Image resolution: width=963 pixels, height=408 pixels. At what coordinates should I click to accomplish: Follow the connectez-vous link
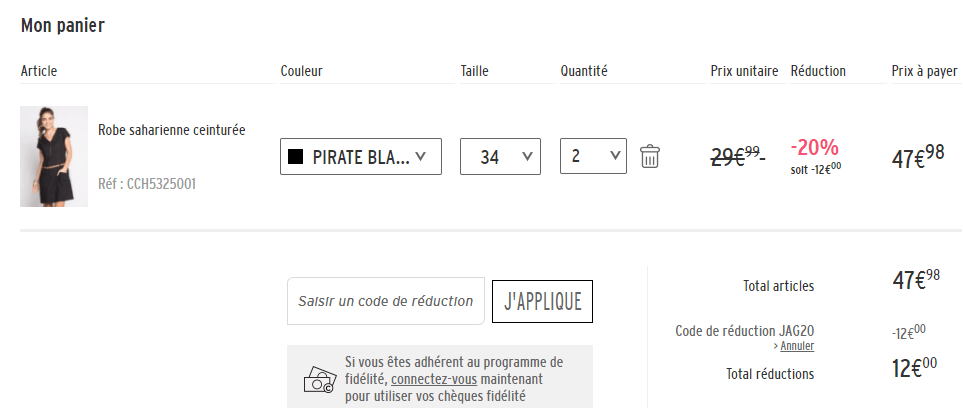[434, 380]
